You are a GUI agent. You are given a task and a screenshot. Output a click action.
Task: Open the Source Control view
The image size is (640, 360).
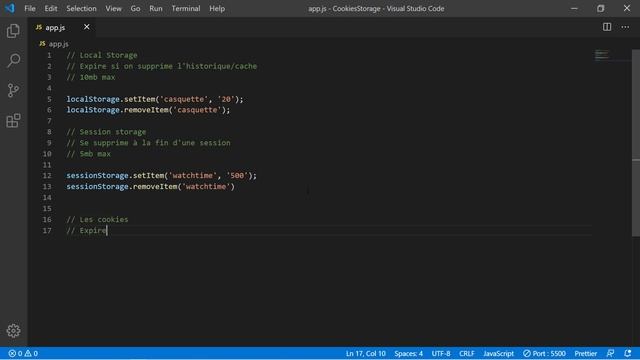13,90
